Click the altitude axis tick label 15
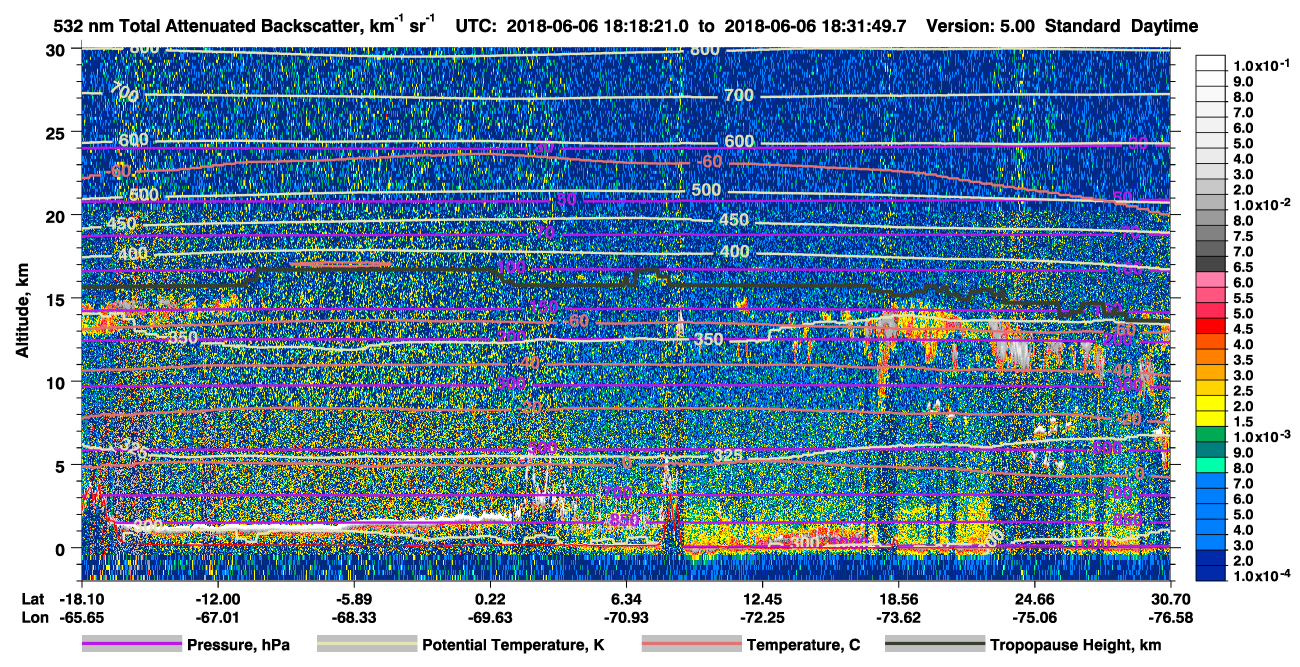 click(x=57, y=298)
